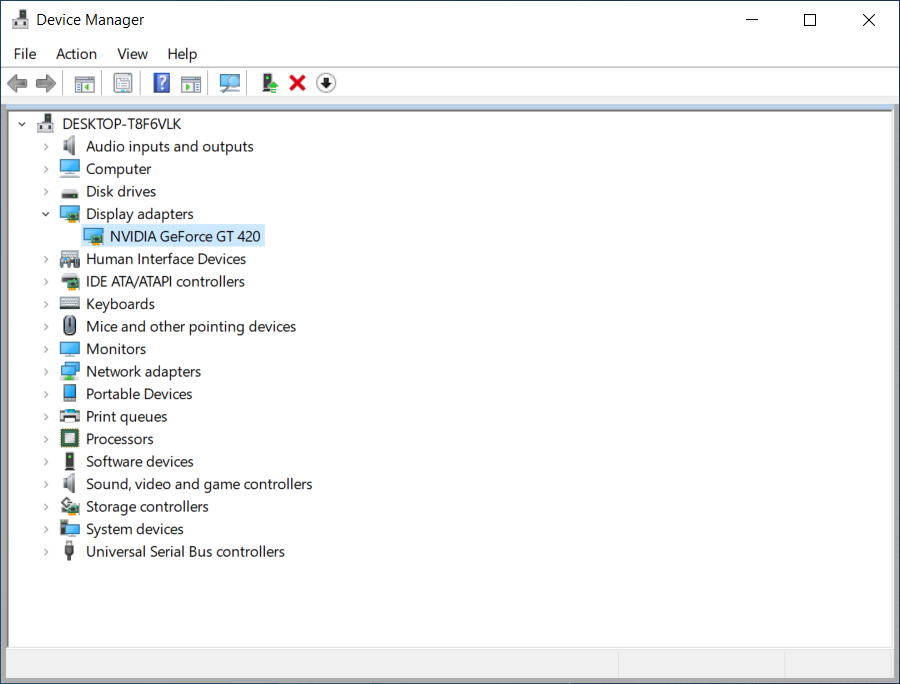
Task: Click the DESKTOP-T8F6VLK computer icon
Action: point(46,123)
